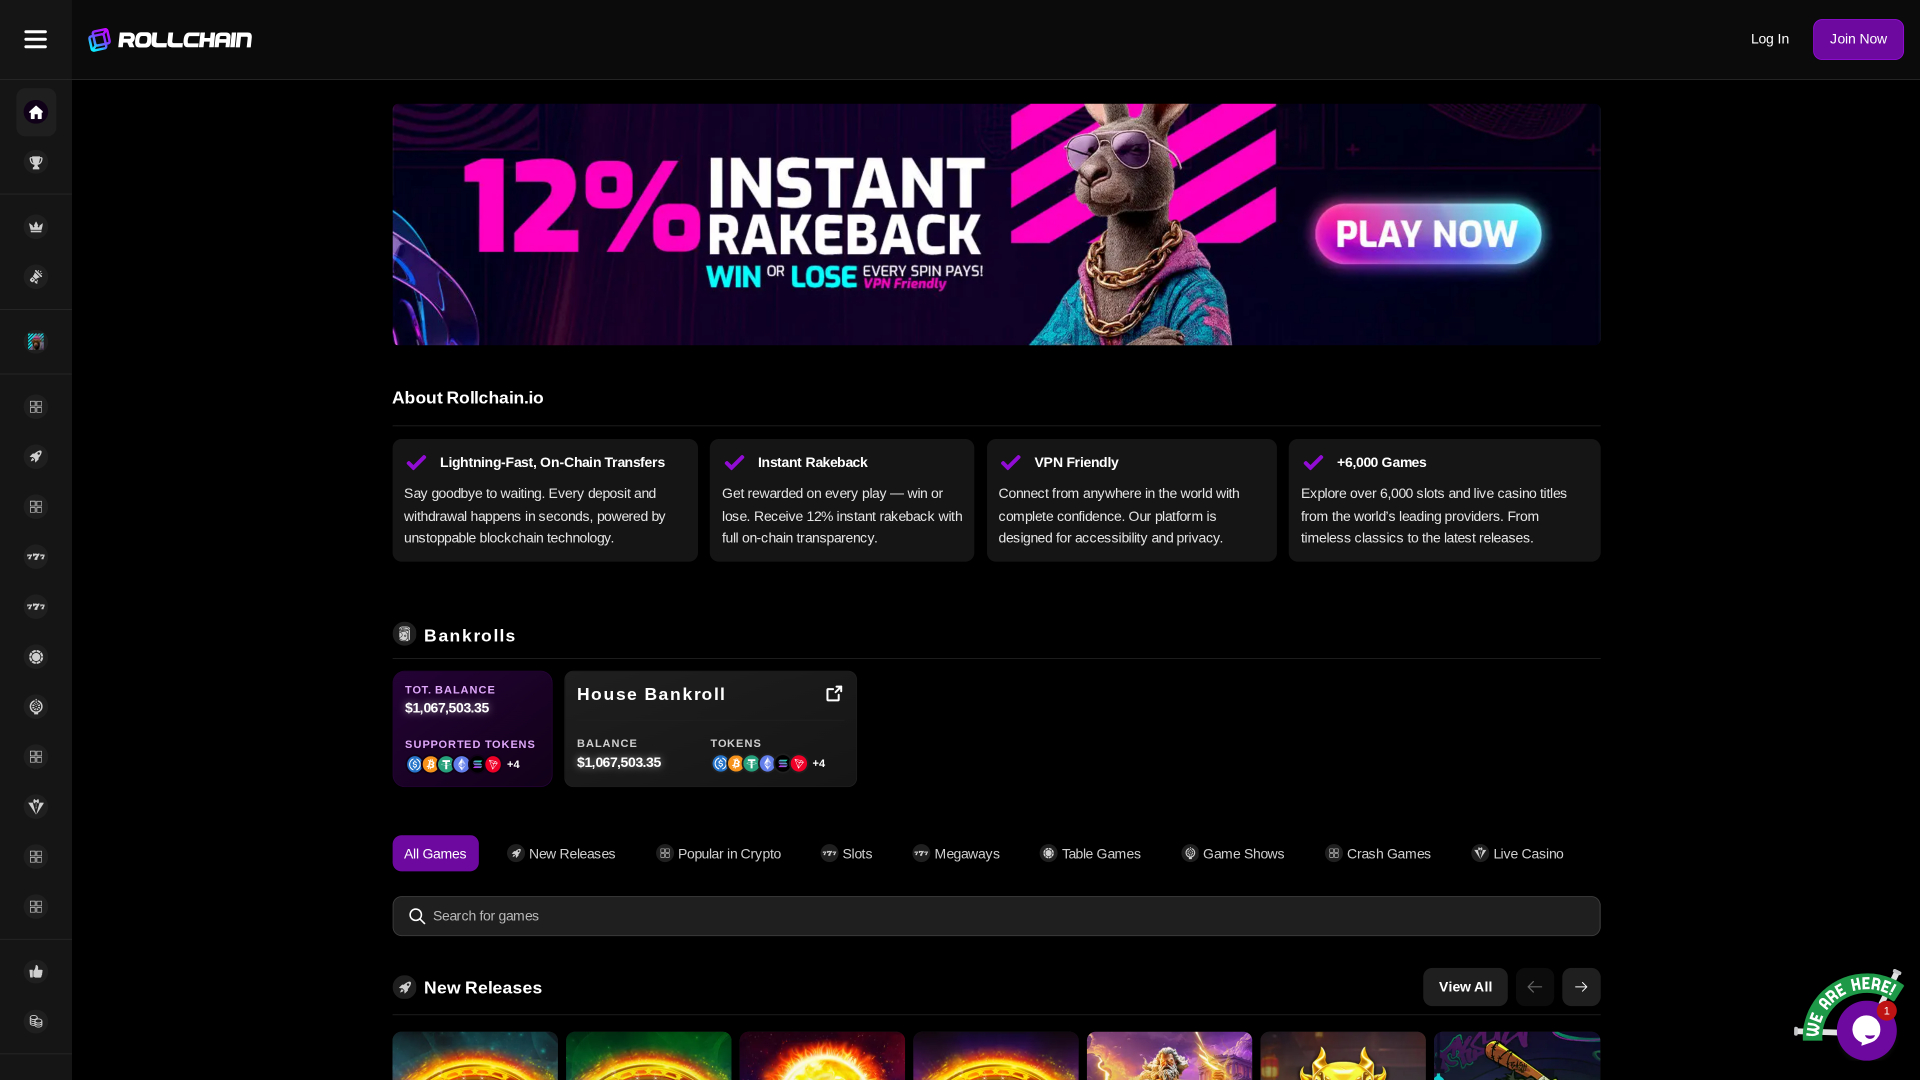Click the previous arrow for New Releases carousel

pos(1534,986)
